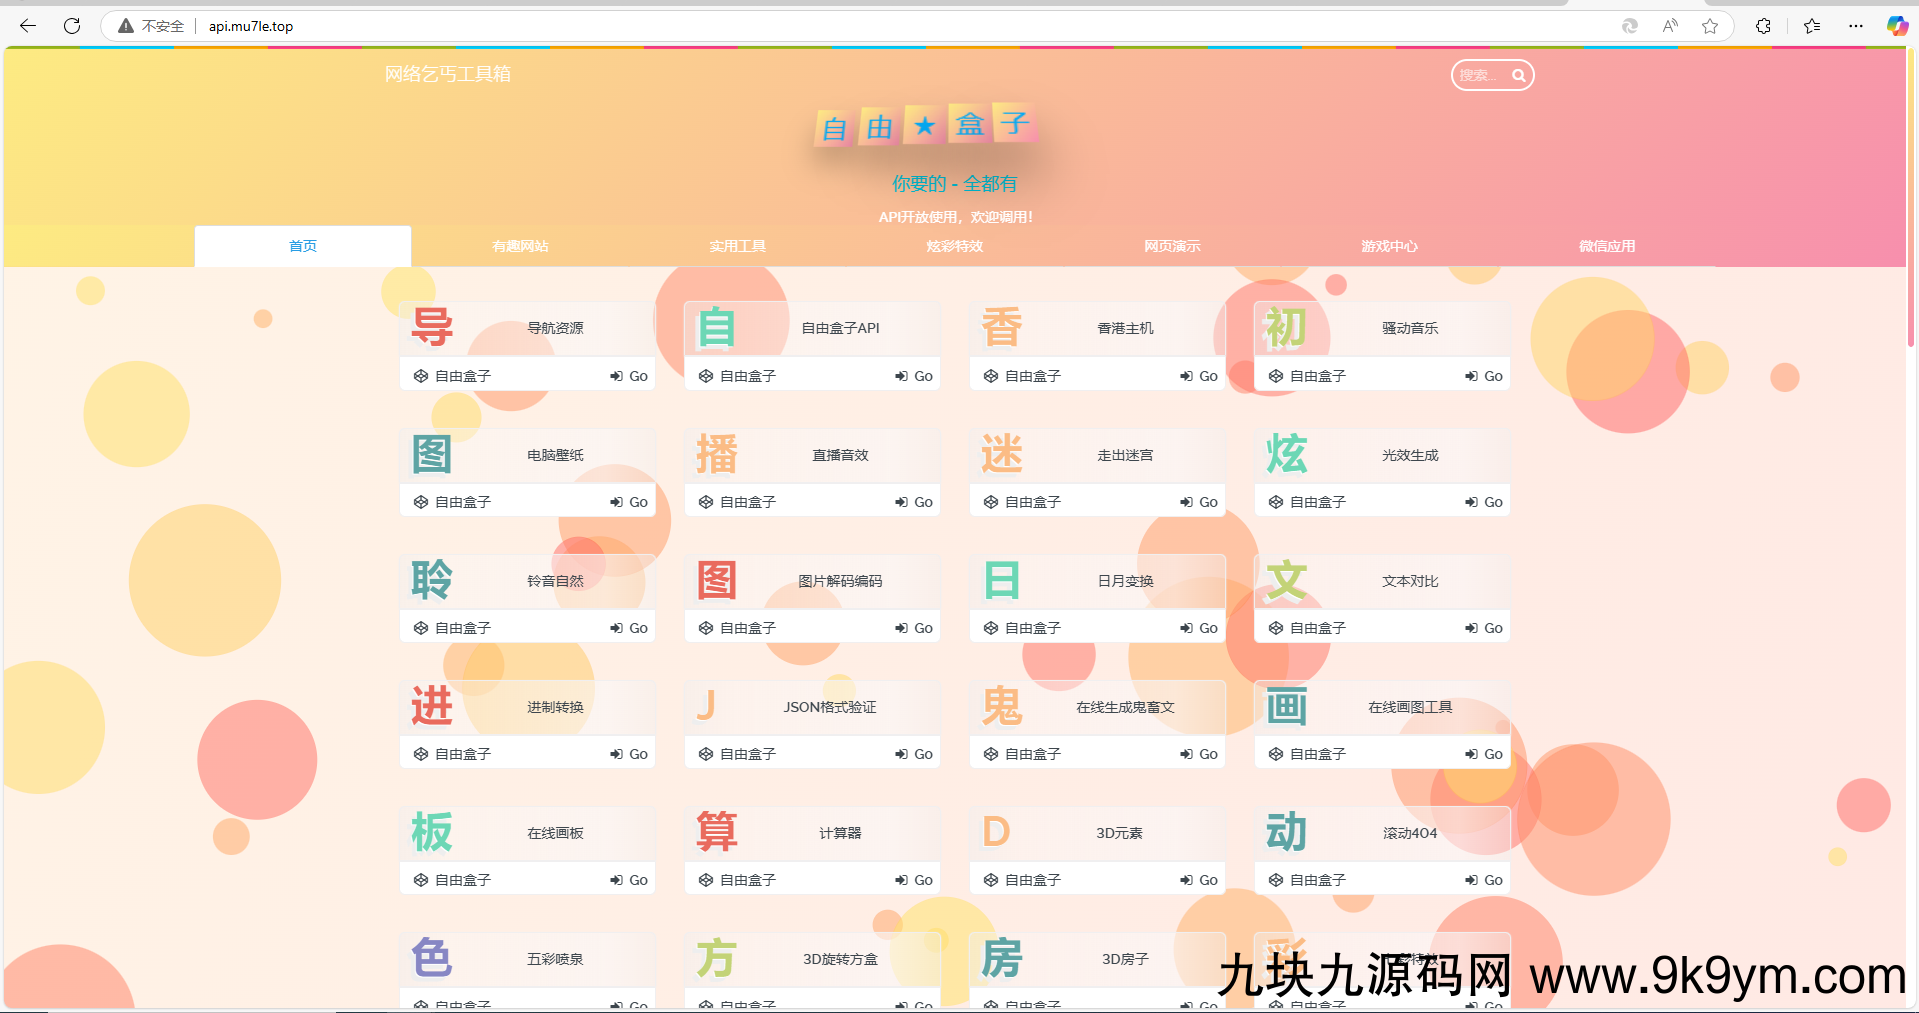Screen dimensions: 1919x1013
Task: Open browser settings and more menu
Action: pyautogui.click(x=1856, y=26)
